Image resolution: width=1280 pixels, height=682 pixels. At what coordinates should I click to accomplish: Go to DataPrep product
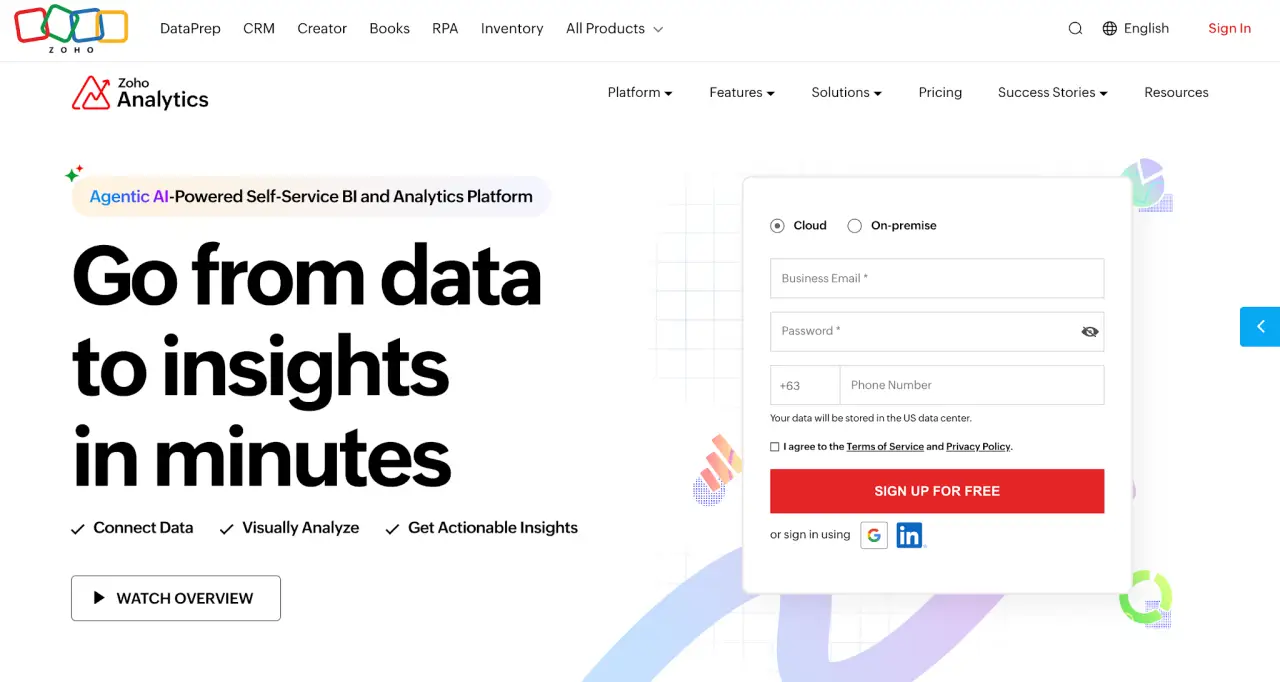(190, 29)
